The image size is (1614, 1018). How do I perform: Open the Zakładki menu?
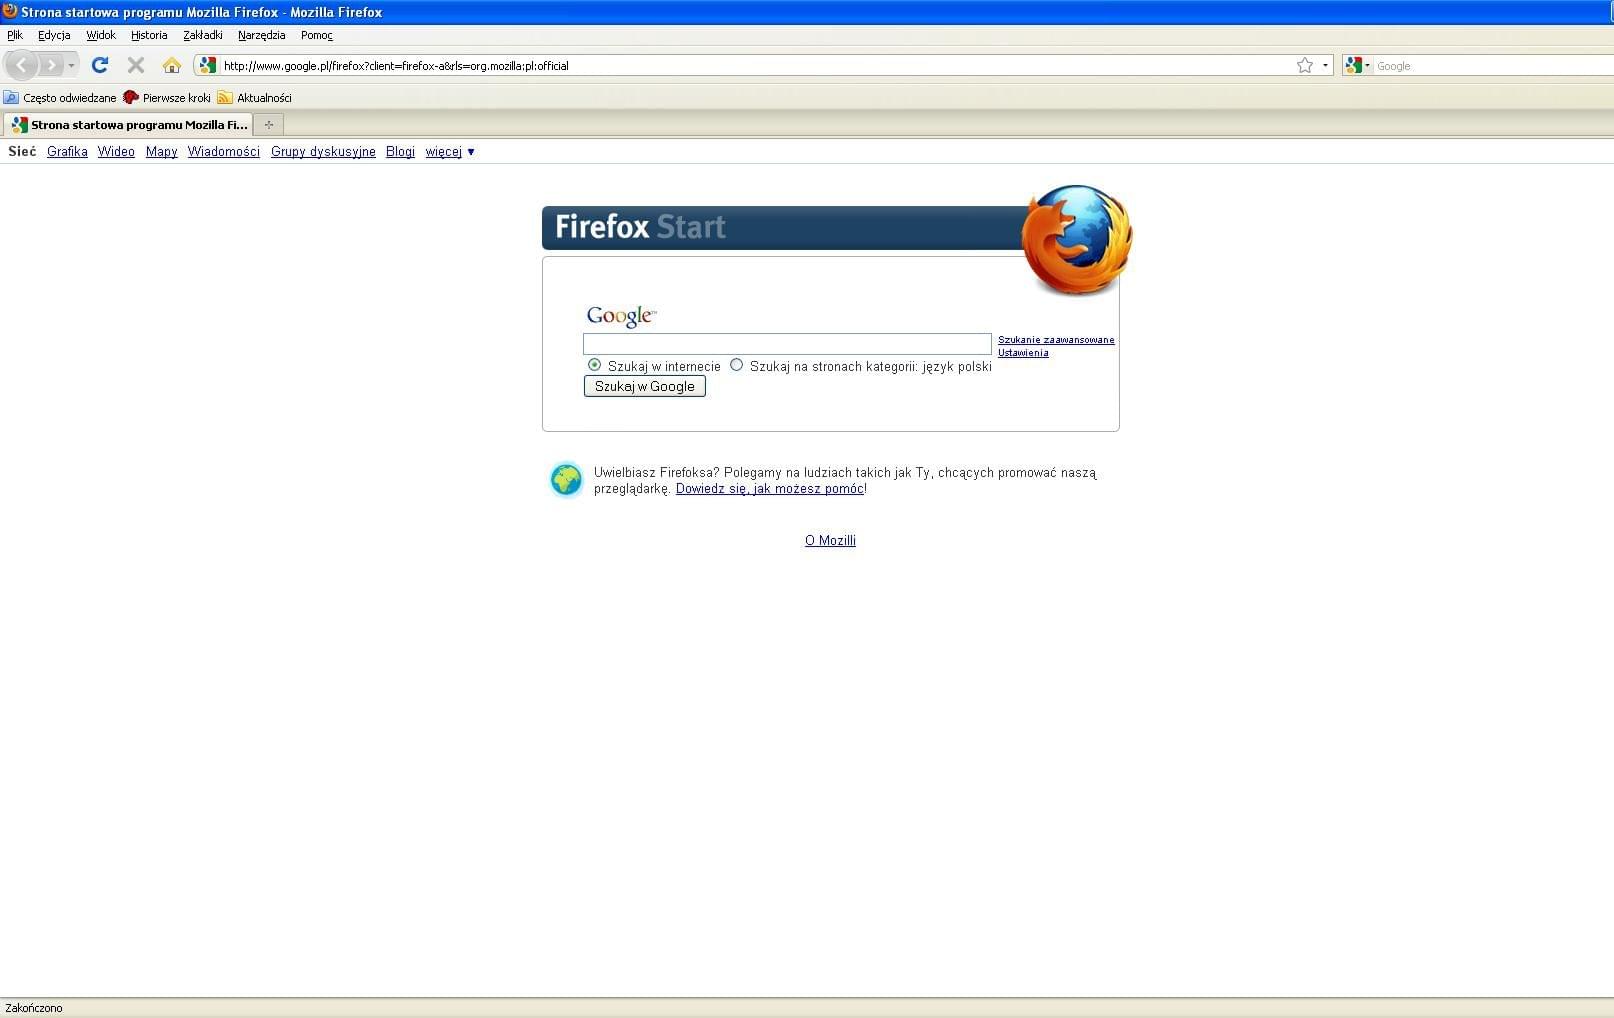(203, 35)
